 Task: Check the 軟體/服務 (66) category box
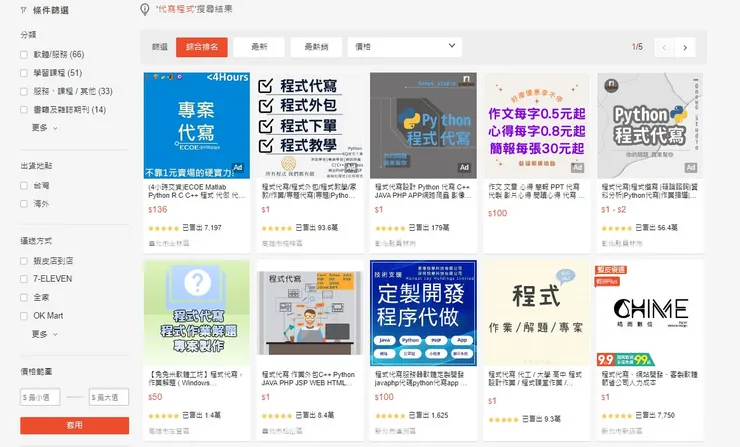(x=24, y=55)
